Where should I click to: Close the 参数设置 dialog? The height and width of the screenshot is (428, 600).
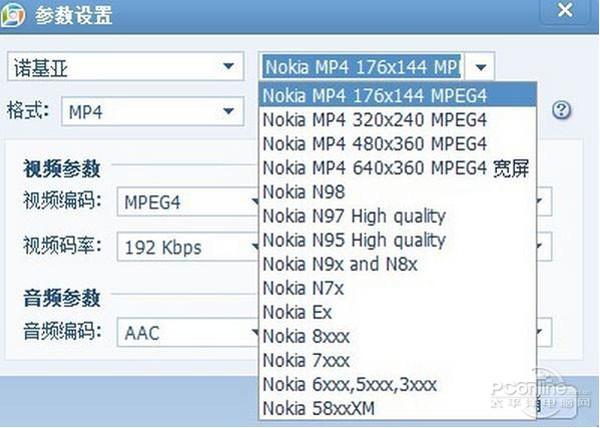tap(565, 11)
